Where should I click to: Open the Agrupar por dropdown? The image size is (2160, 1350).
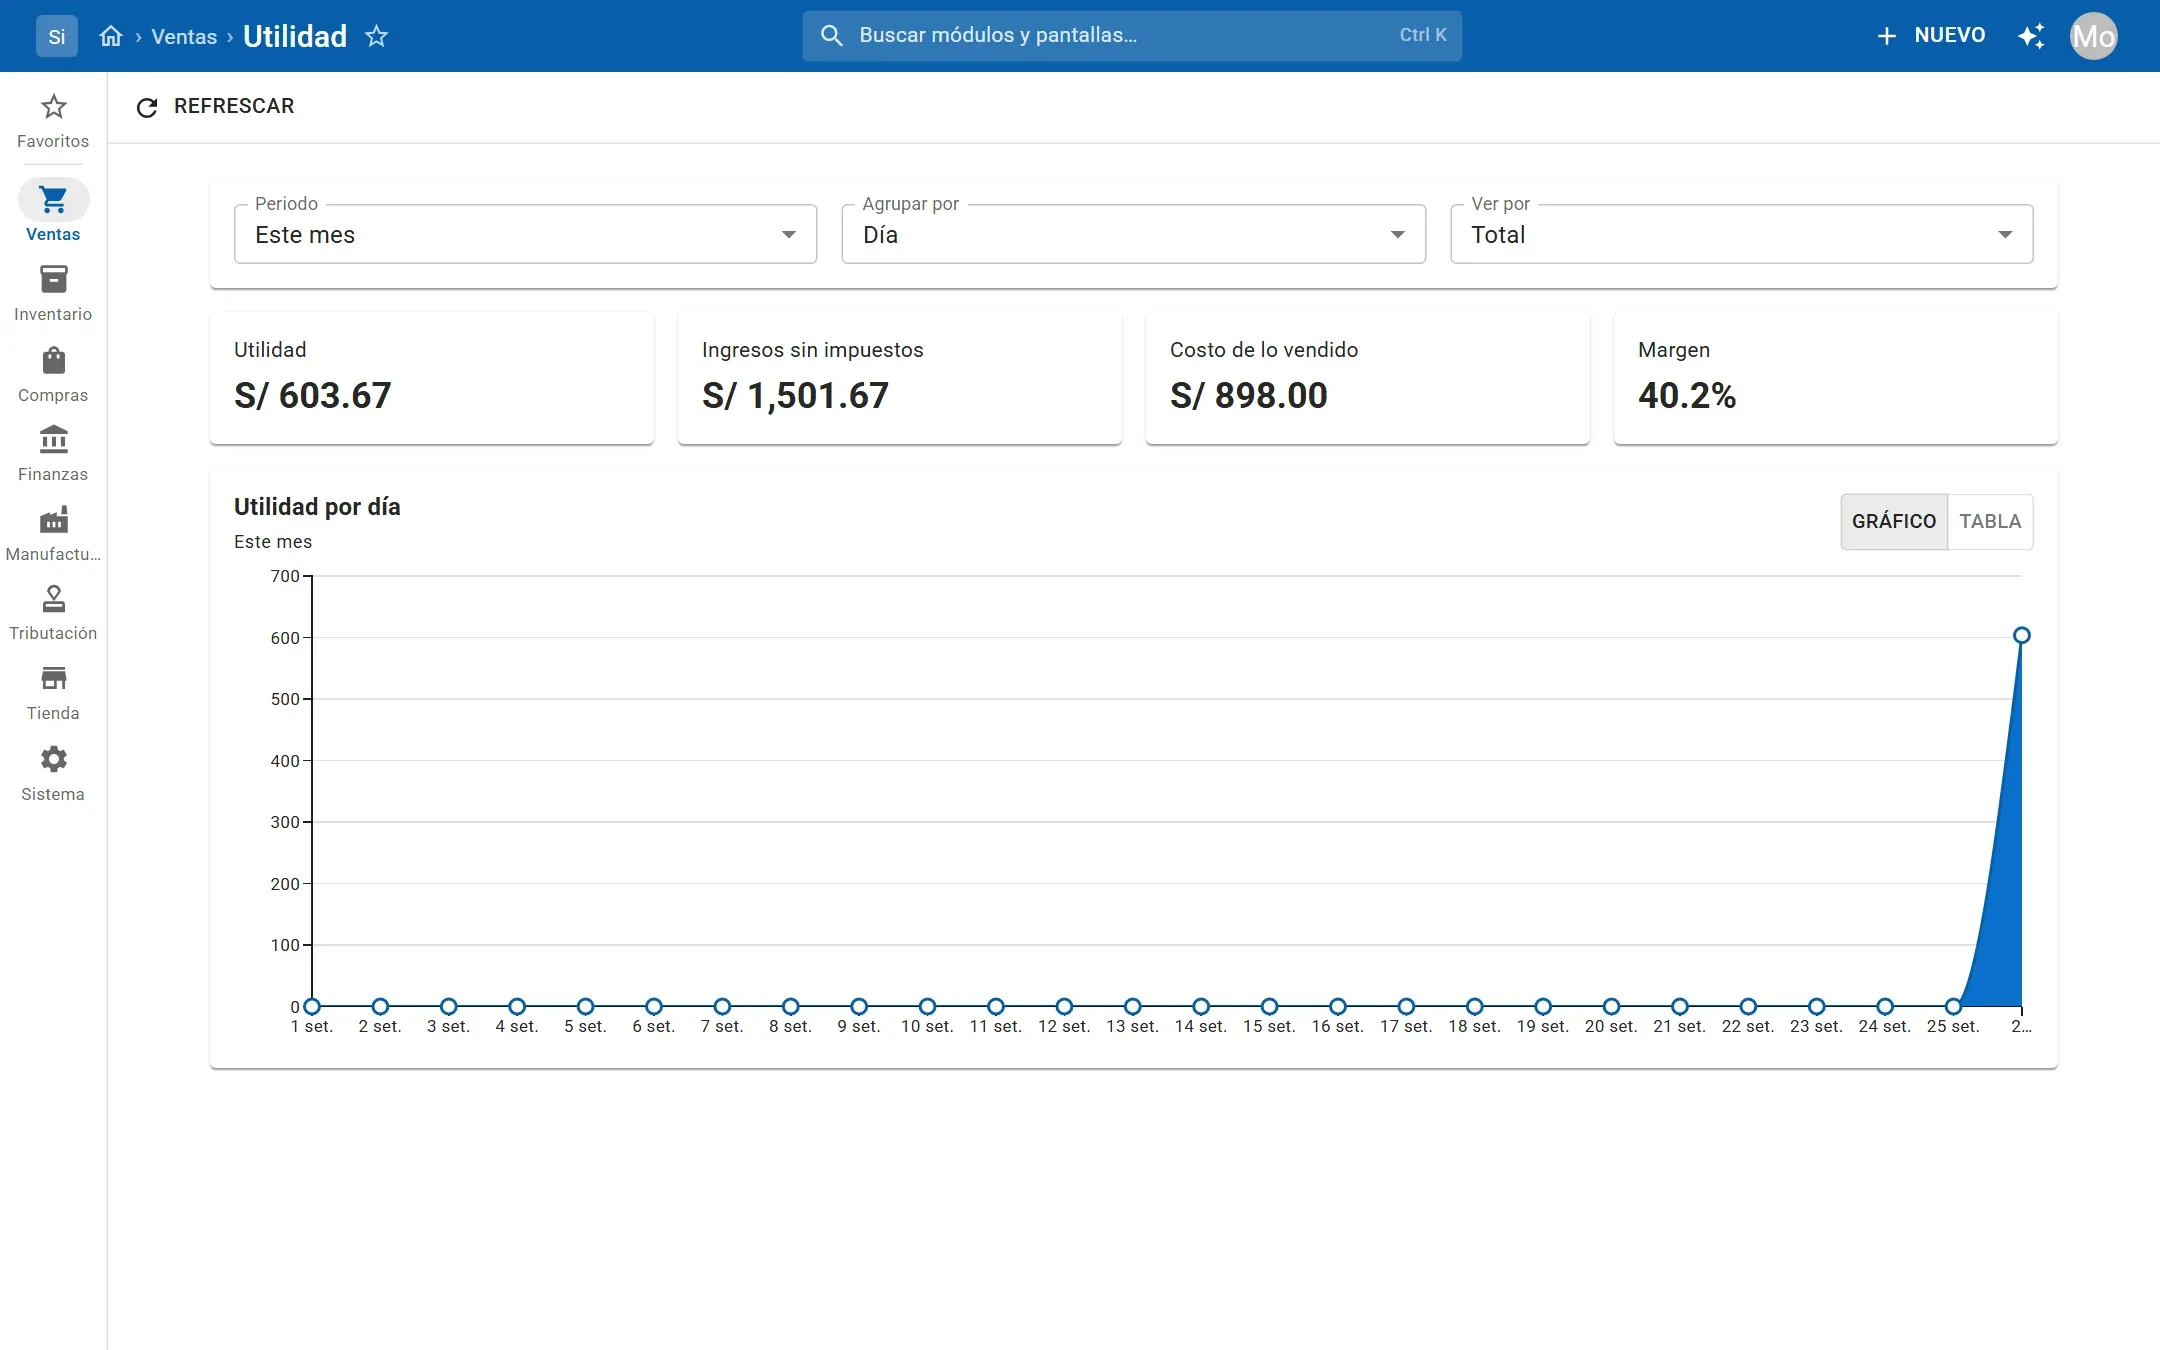click(1133, 234)
